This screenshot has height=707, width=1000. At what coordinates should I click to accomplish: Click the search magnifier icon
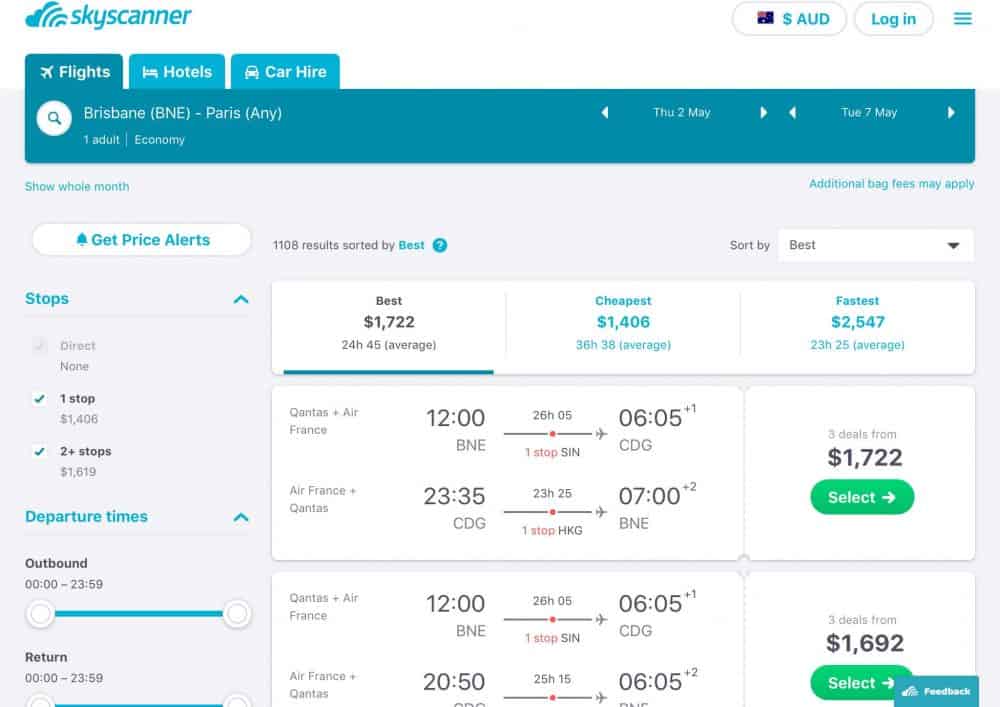(54, 118)
